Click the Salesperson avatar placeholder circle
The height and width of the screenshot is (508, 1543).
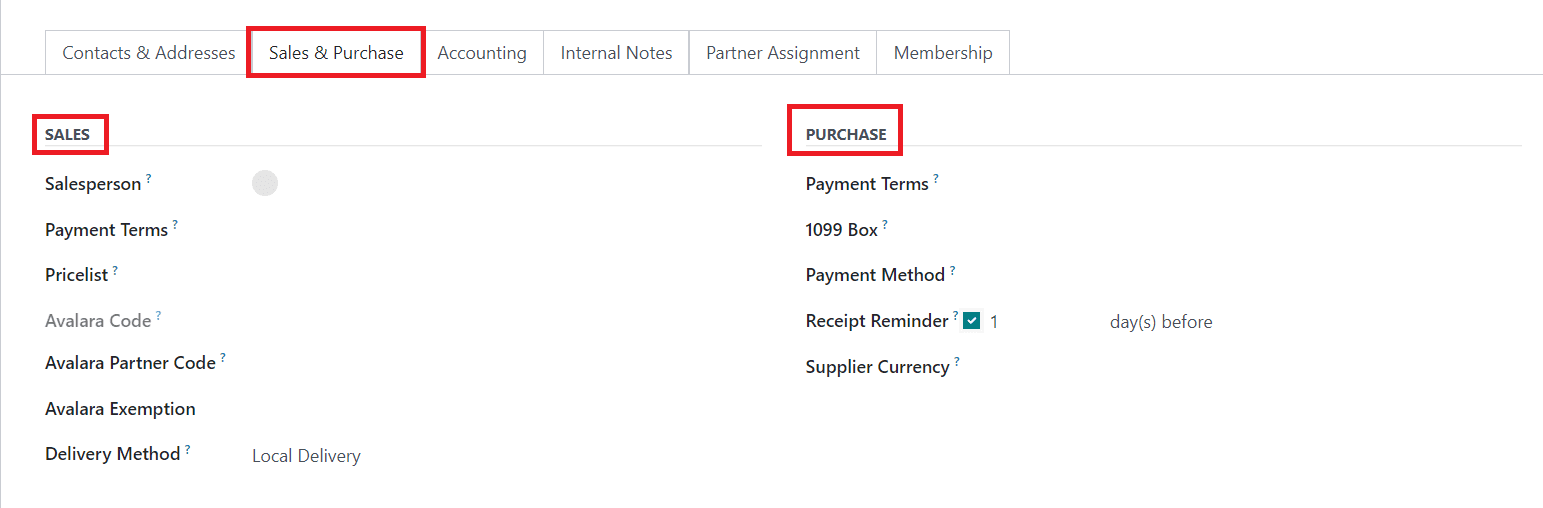265,183
